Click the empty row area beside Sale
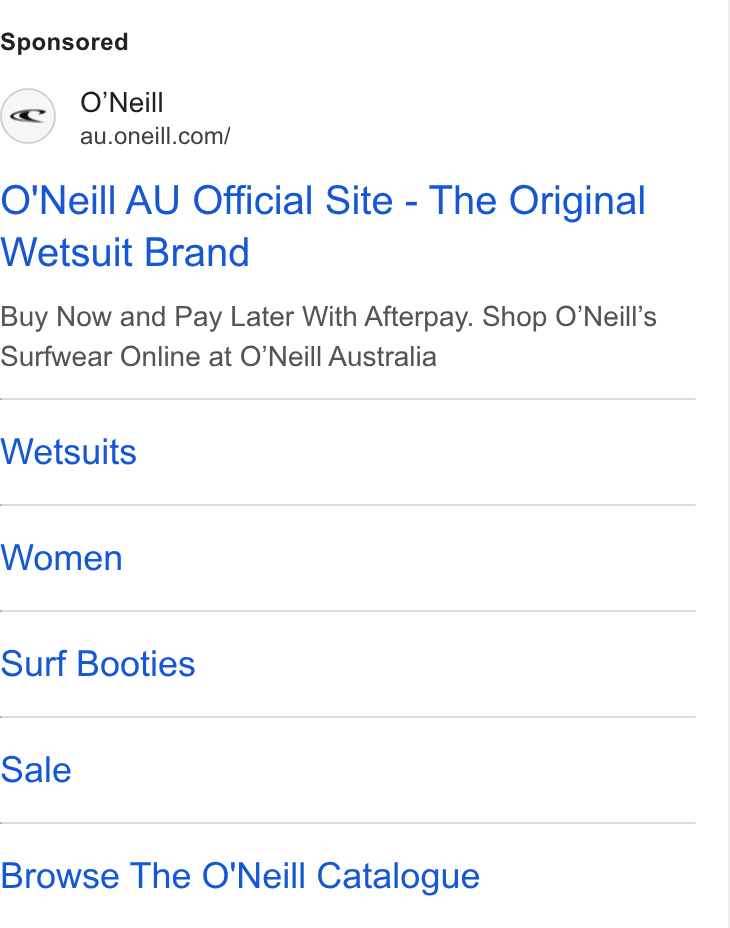730x928 pixels. [x=384, y=770]
